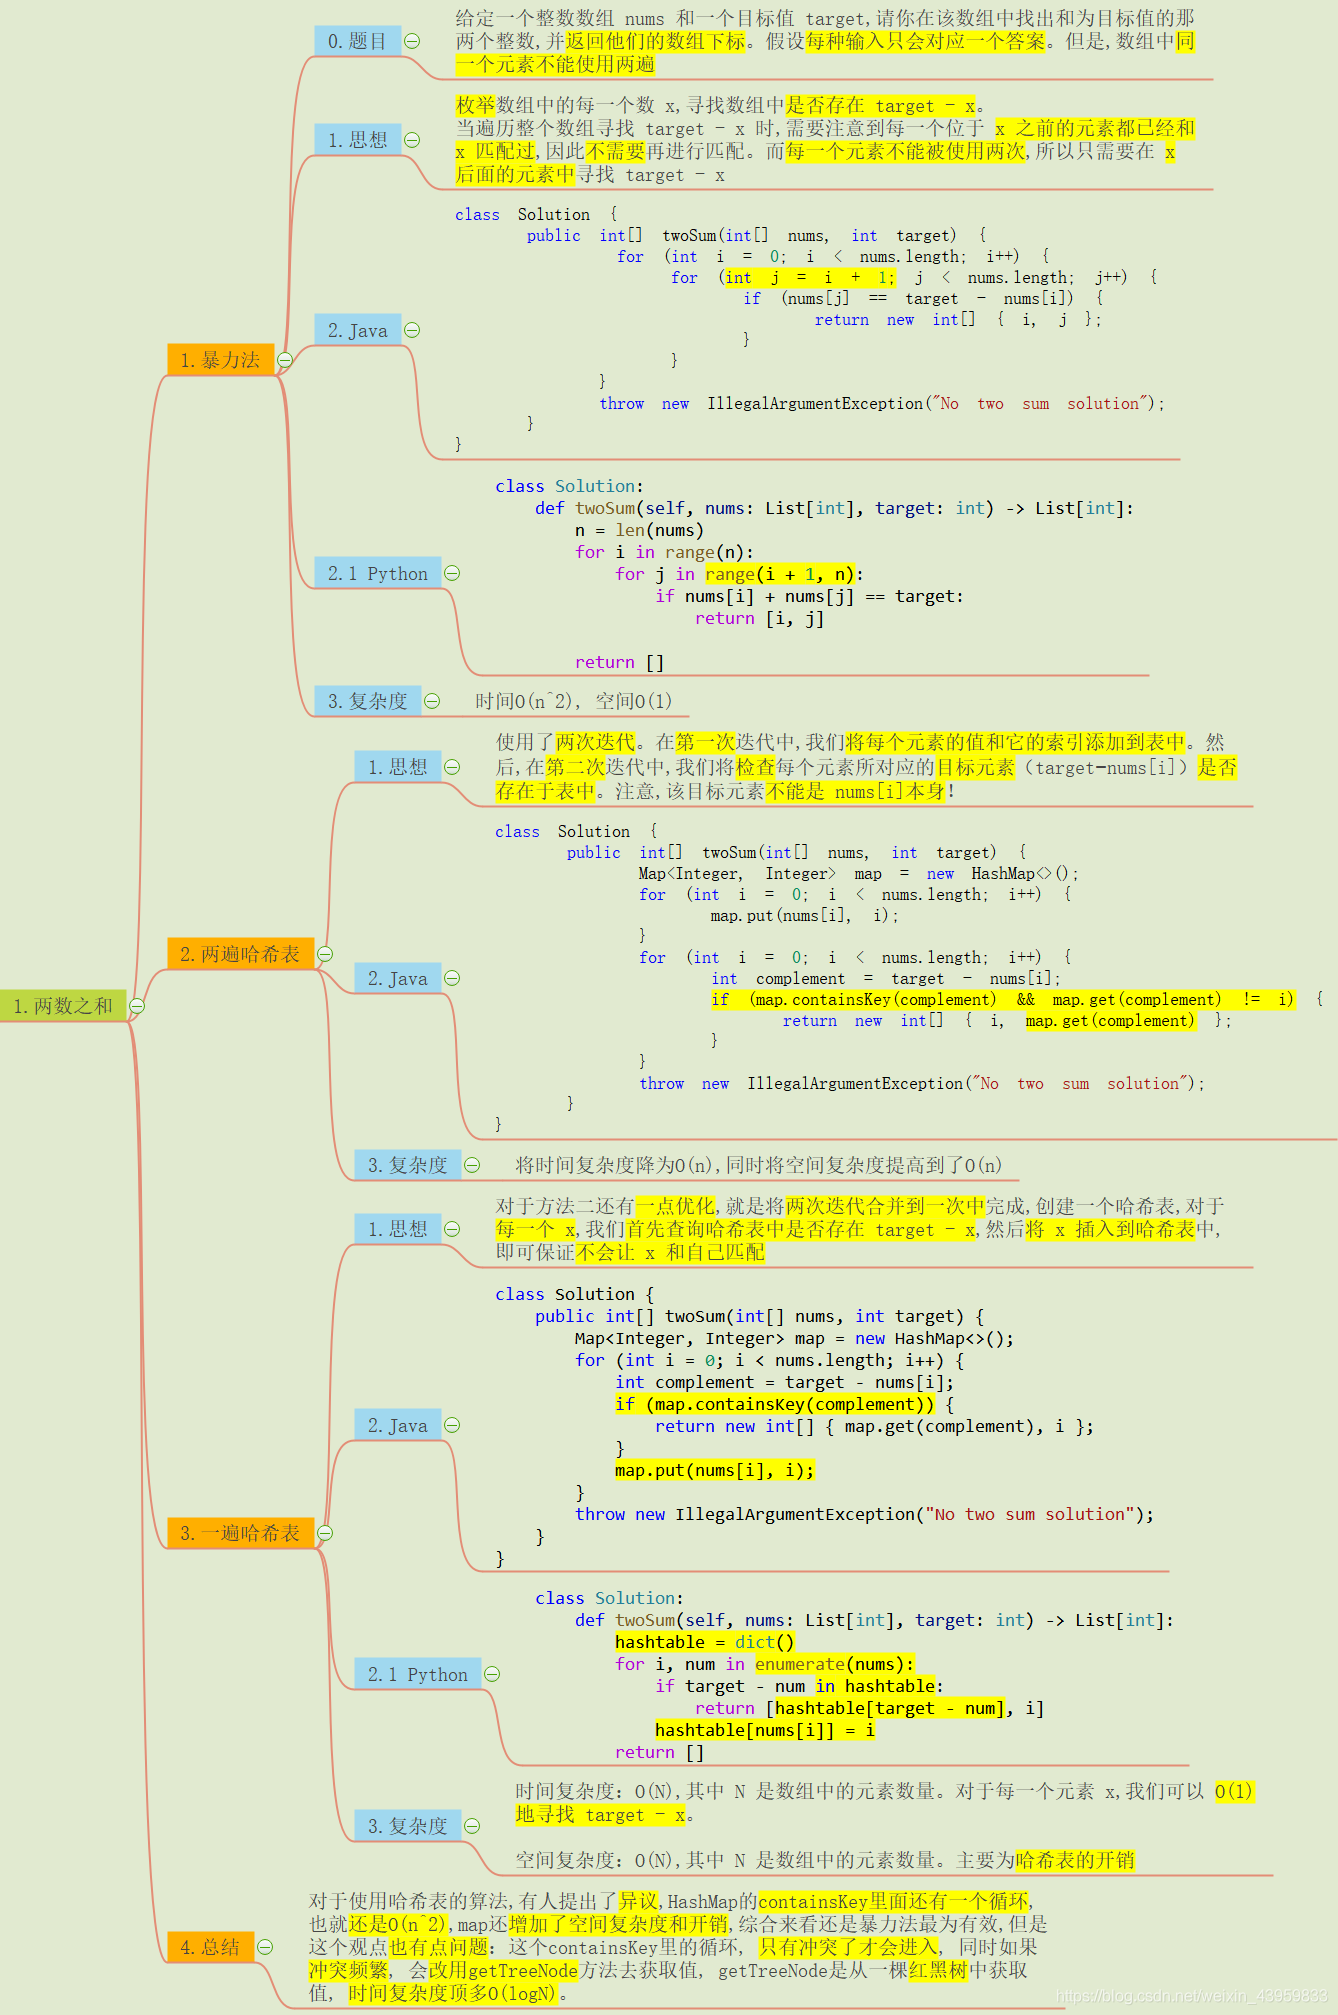1338x2015 pixels.
Task: Collapse the 0. 题目 node
Action: [412, 41]
